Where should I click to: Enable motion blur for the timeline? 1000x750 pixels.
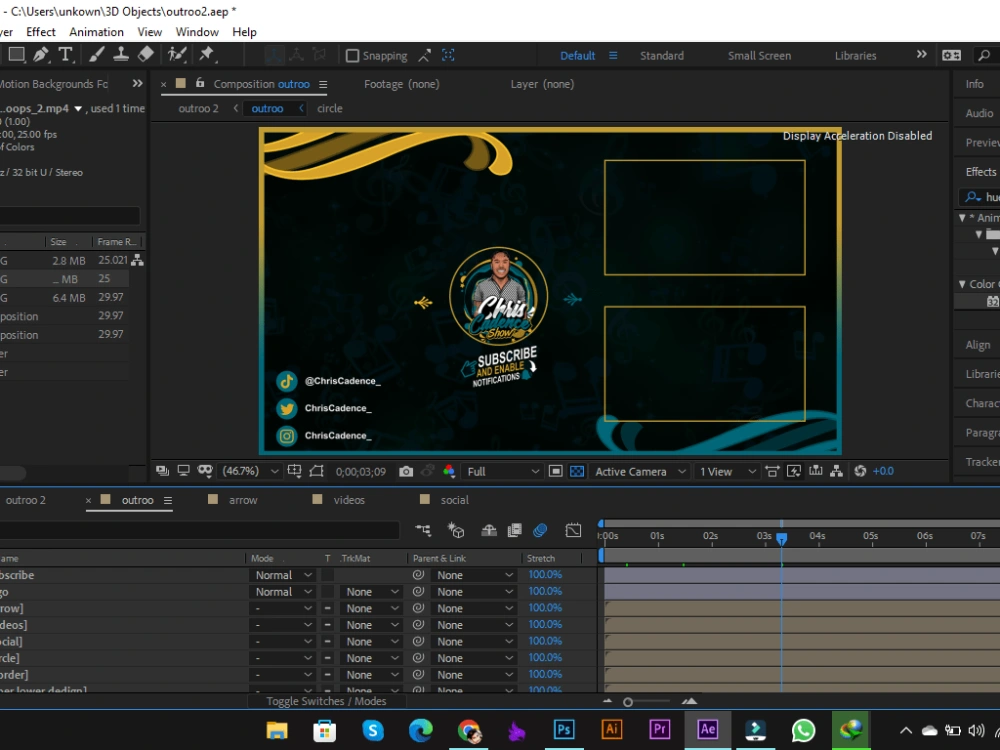pyautogui.click(x=540, y=530)
